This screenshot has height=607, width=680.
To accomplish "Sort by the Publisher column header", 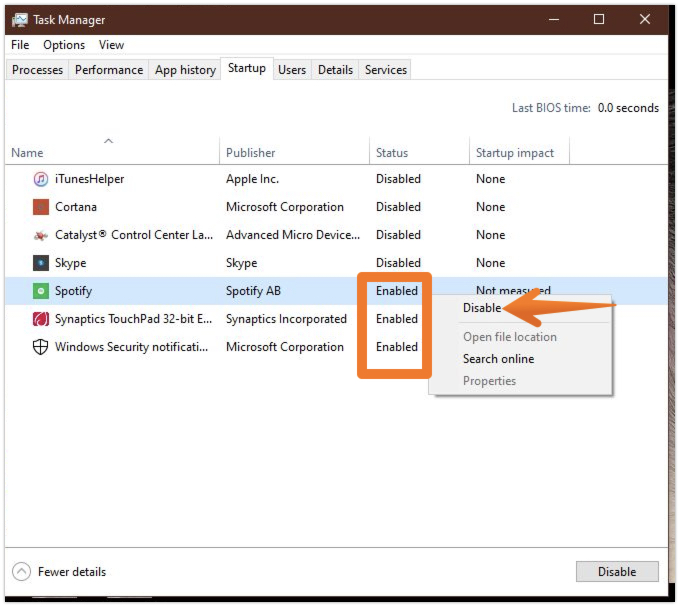I will 251,153.
